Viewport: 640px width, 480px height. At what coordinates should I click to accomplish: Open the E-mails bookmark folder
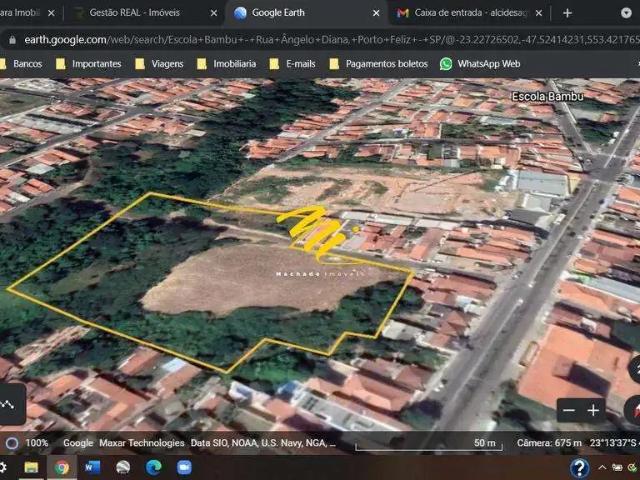[293, 64]
